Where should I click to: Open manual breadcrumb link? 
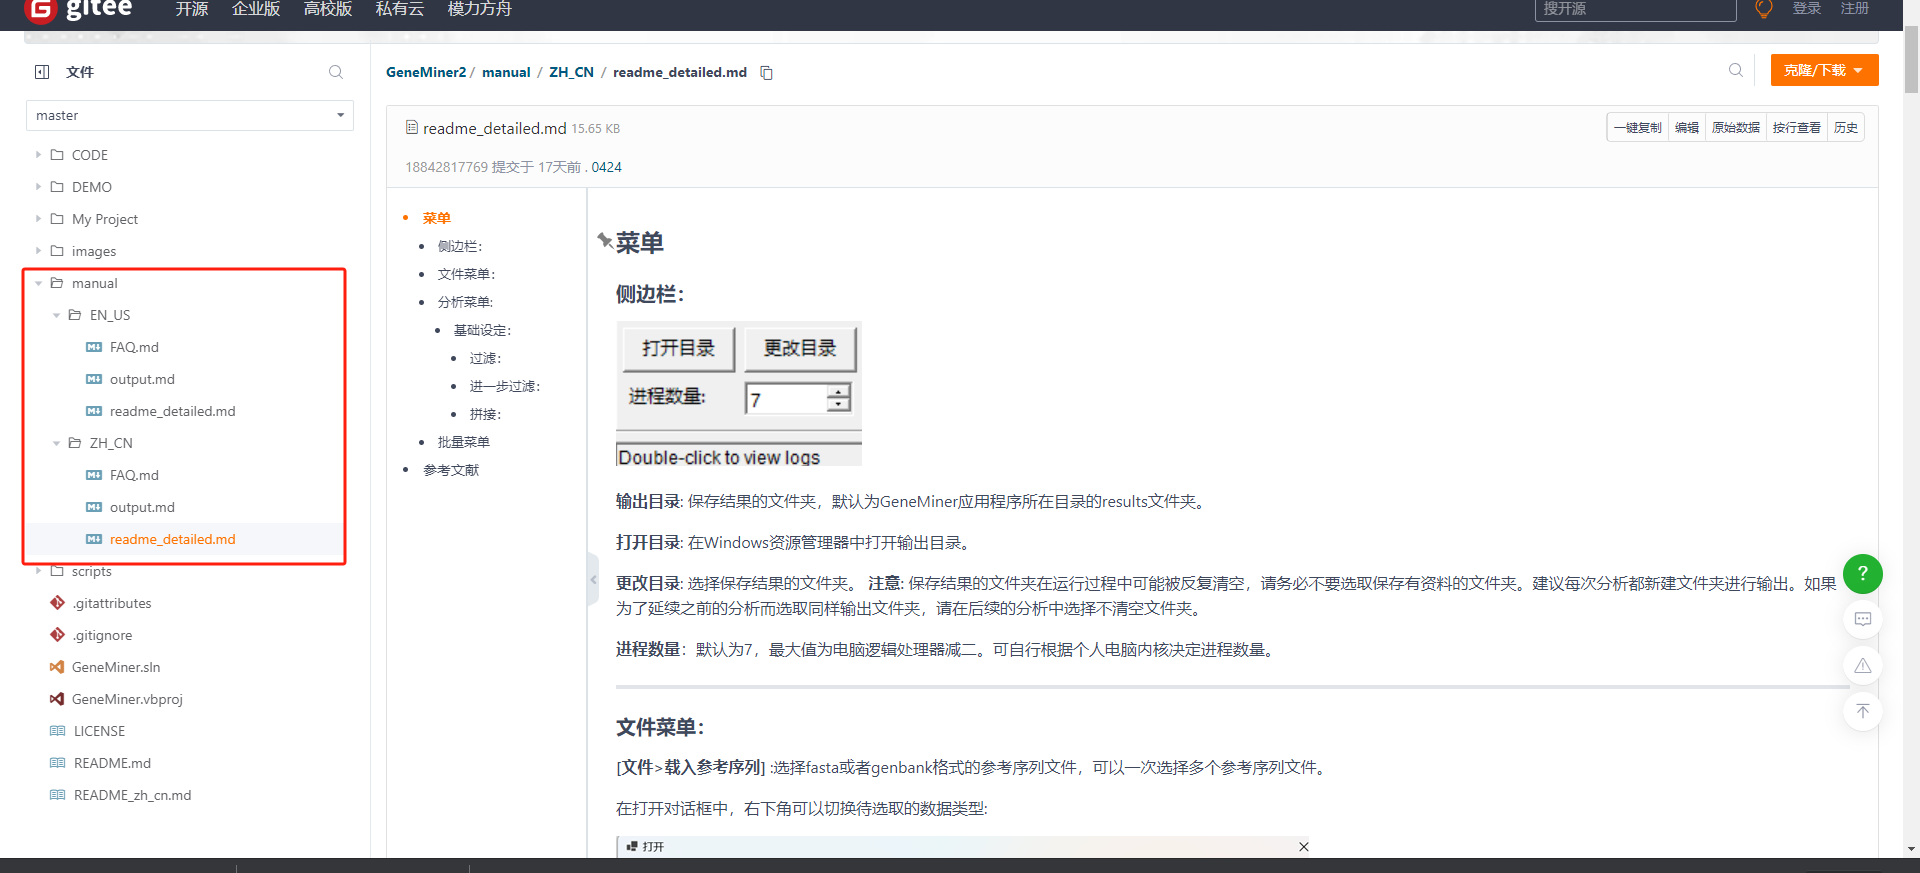(x=506, y=72)
